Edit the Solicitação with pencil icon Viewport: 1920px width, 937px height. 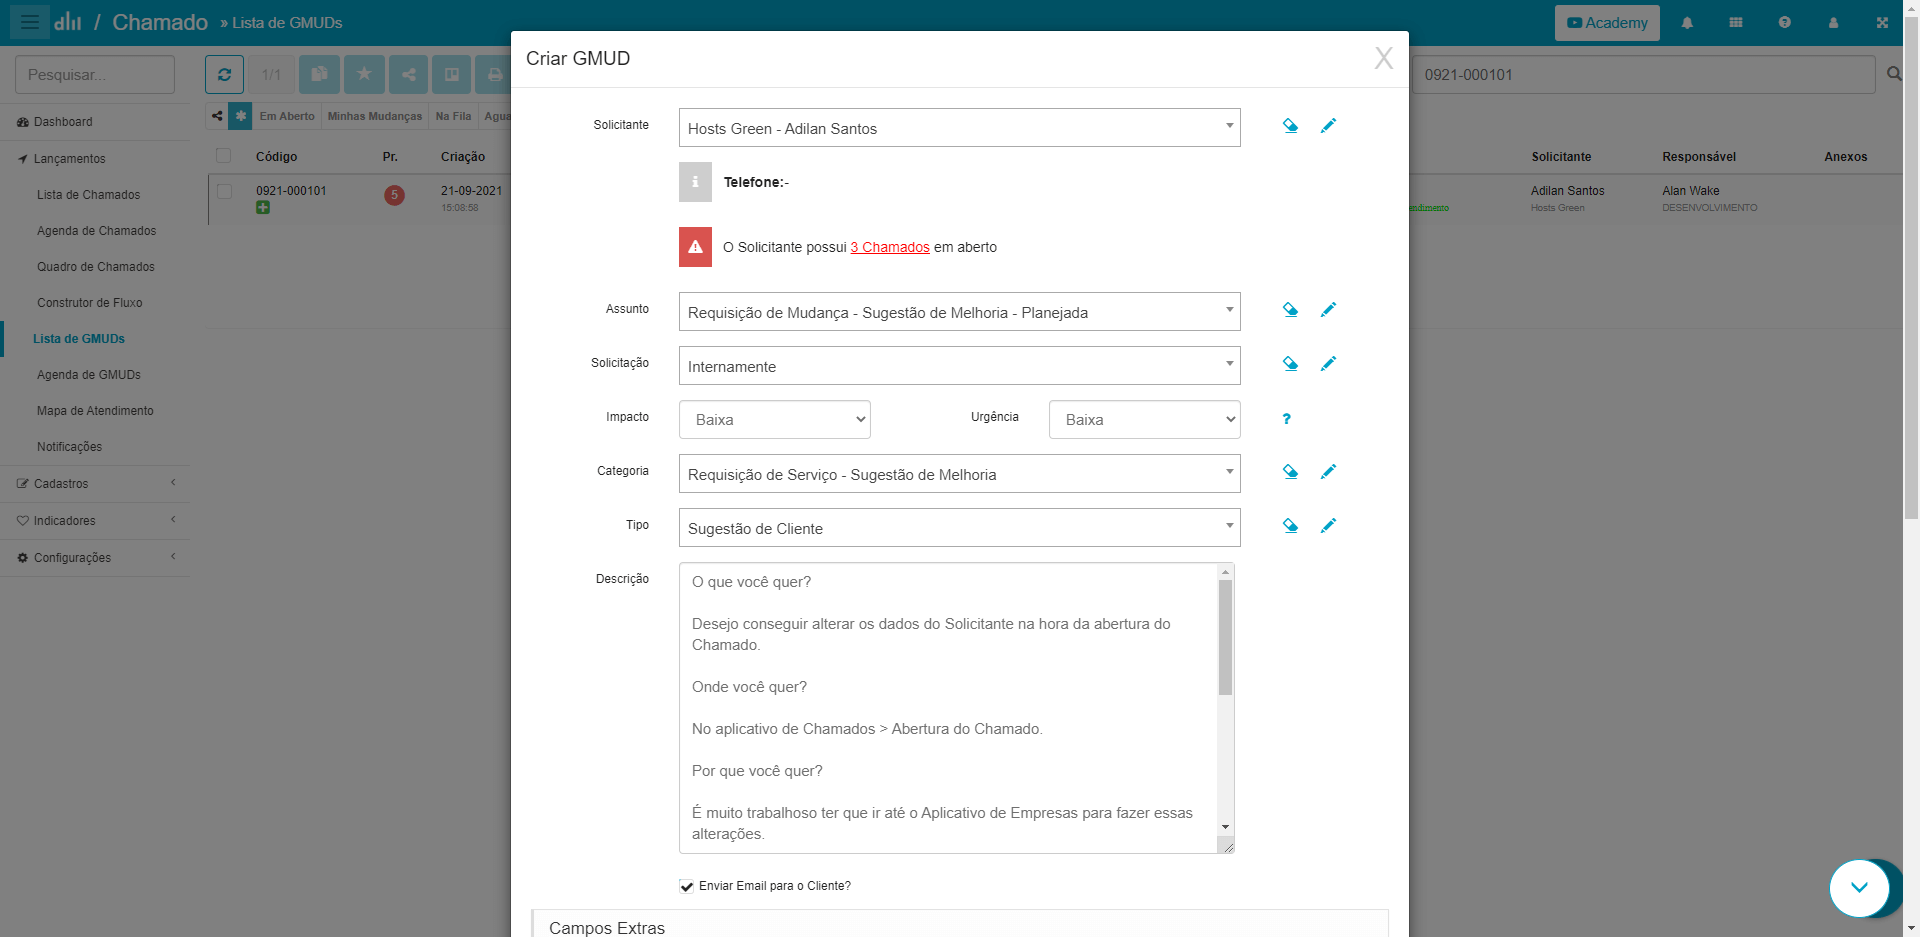point(1328,364)
